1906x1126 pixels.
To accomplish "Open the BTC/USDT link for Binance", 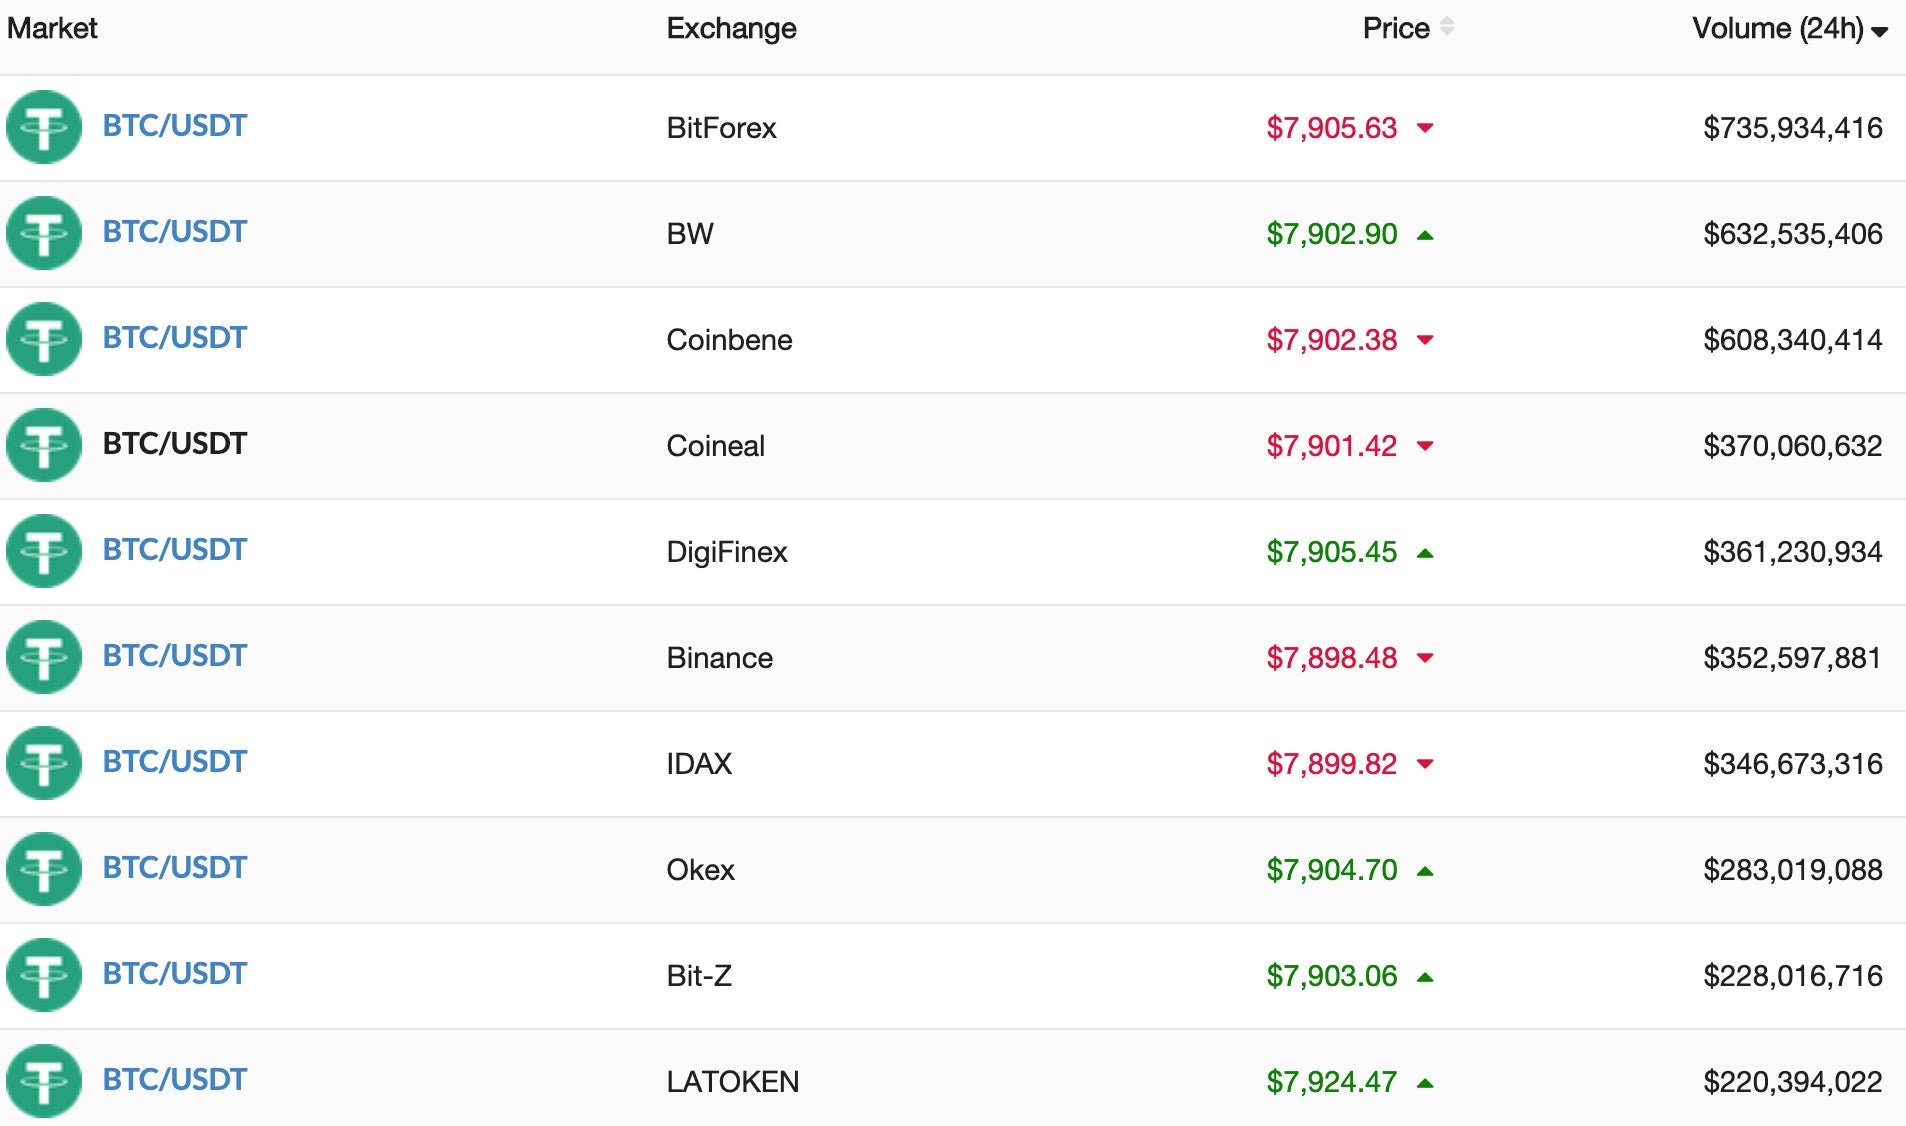I will [174, 656].
